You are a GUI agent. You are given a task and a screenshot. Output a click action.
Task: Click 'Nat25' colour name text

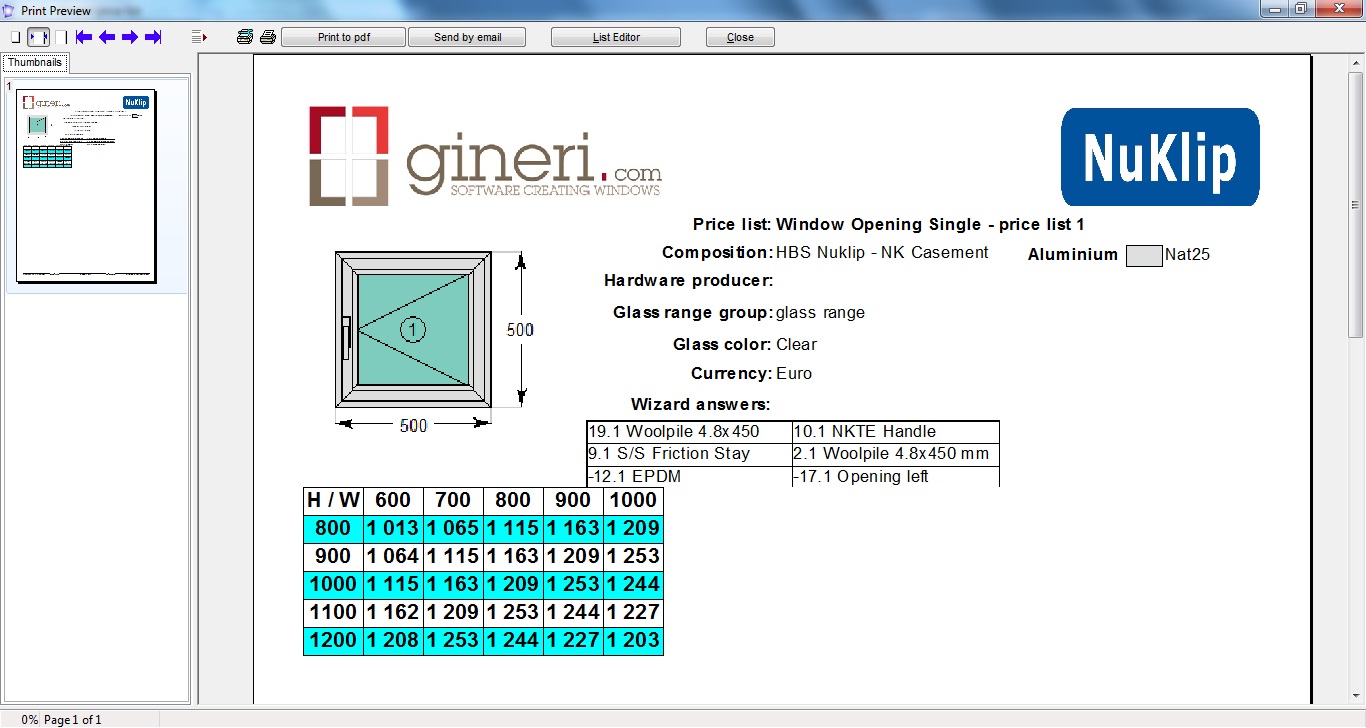[x=1188, y=255]
